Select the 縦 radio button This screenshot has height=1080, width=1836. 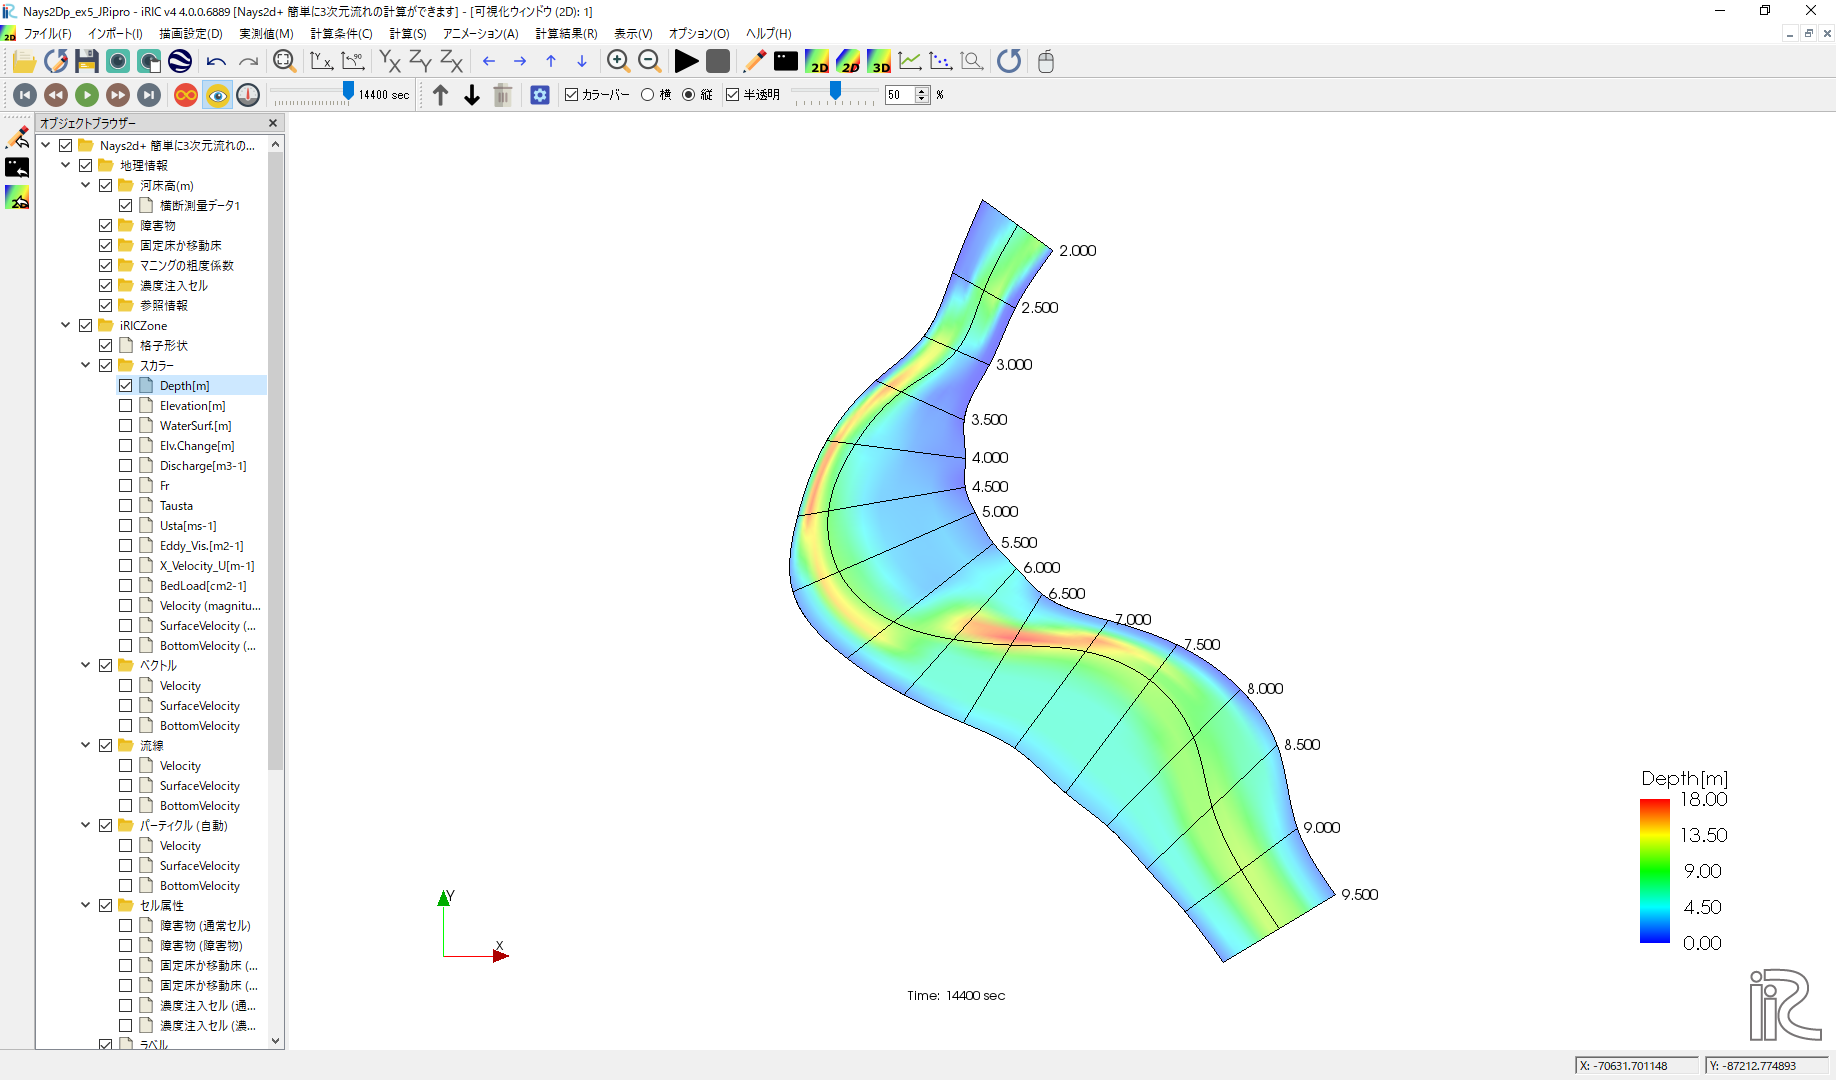689,95
